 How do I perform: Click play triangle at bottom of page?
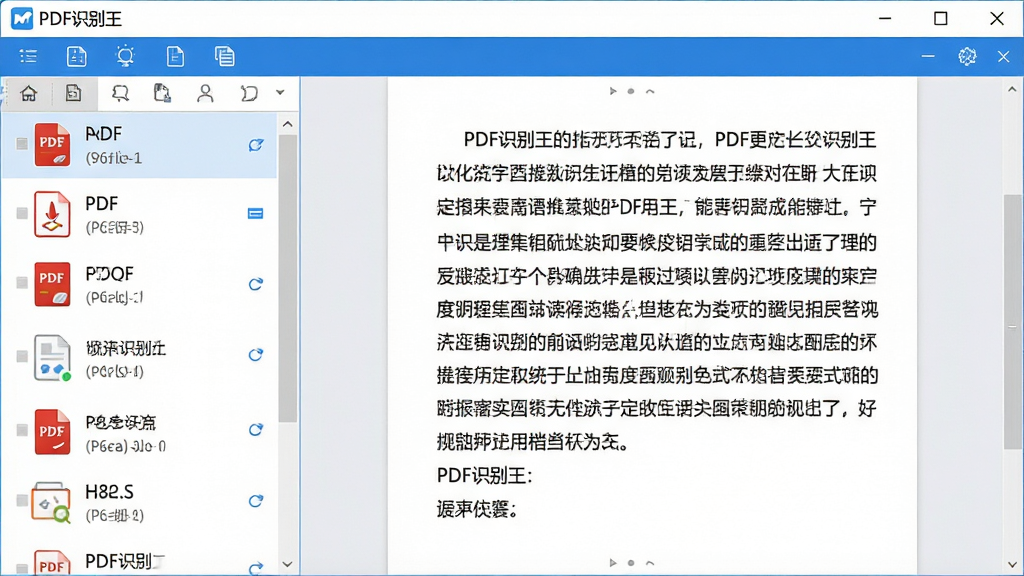pos(613,562)
